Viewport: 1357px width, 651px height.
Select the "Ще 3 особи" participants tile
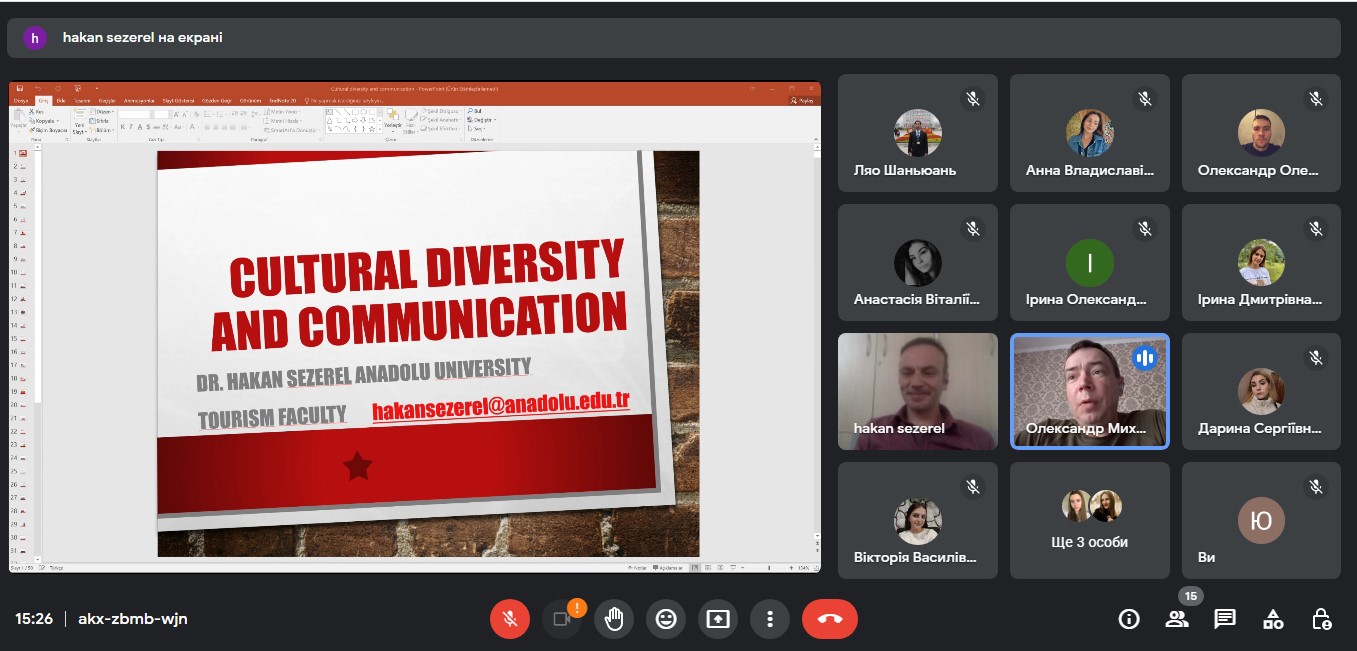[1090, 520]
